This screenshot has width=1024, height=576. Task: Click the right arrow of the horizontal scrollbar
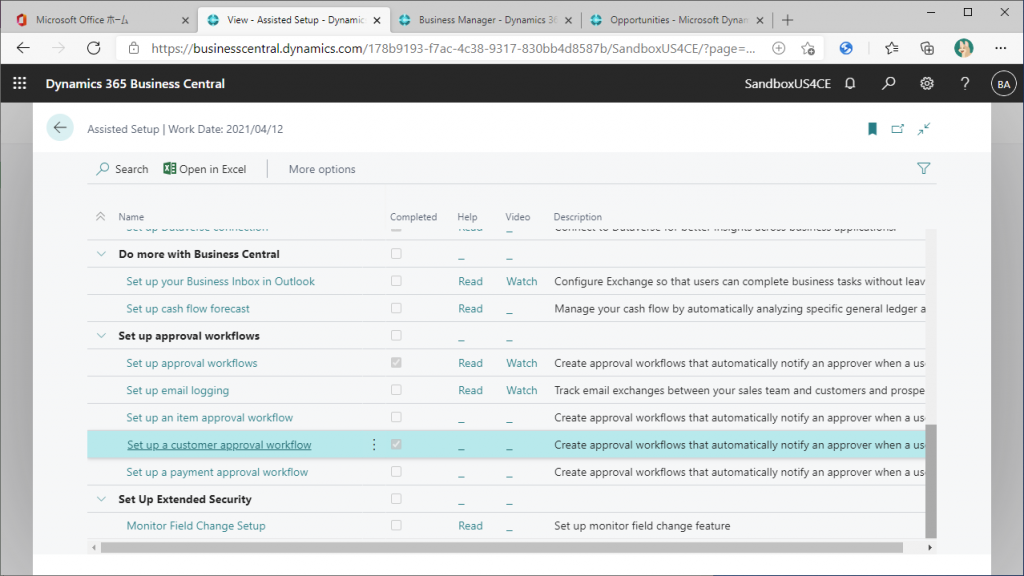pyautogui.click(x=930, y=547)
